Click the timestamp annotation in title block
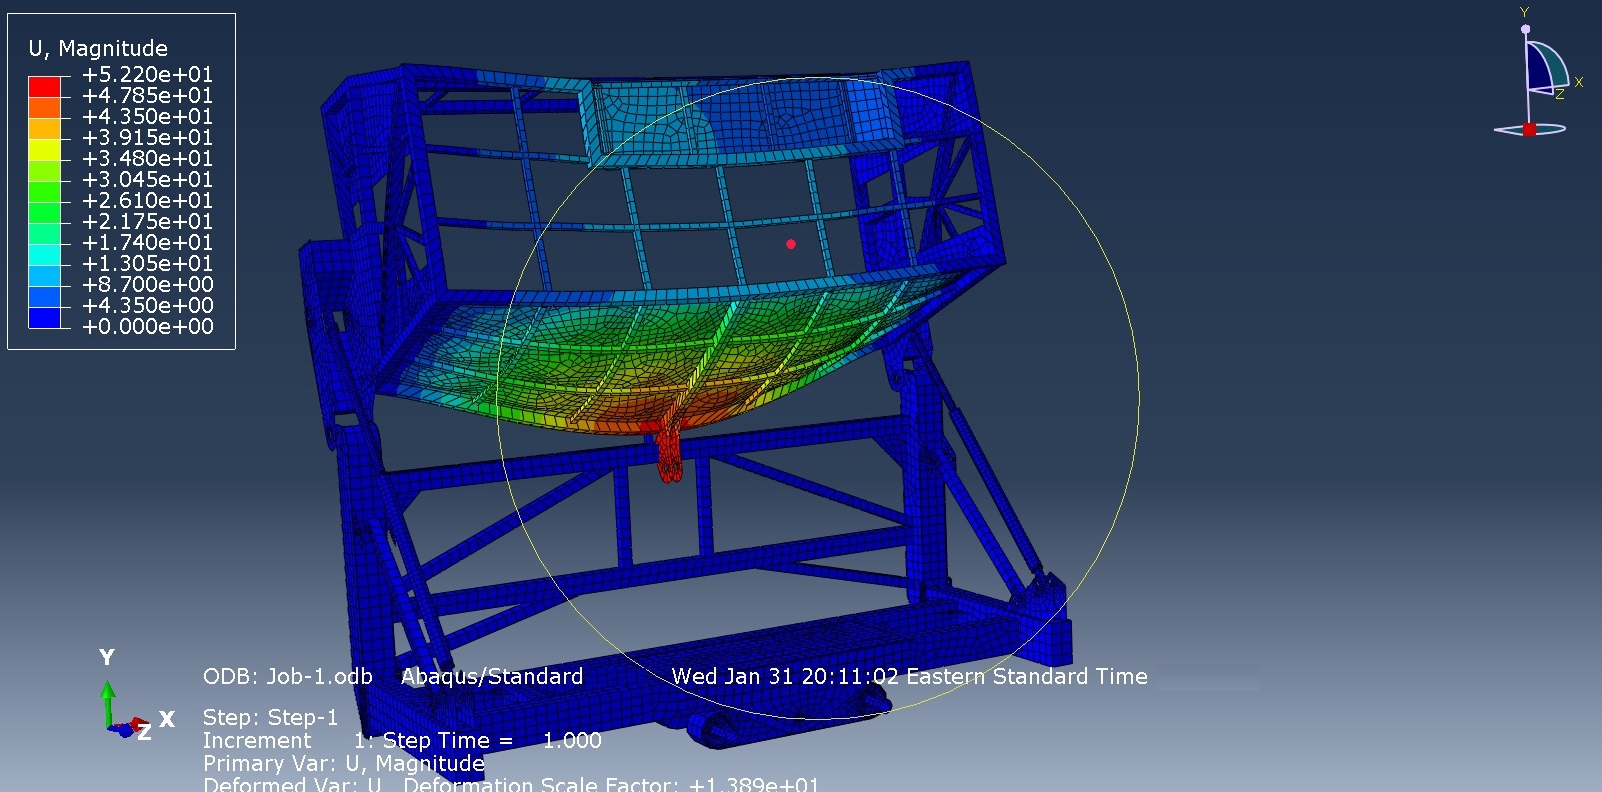Viewport: 1602px width, 792px height. click(908, 676)
